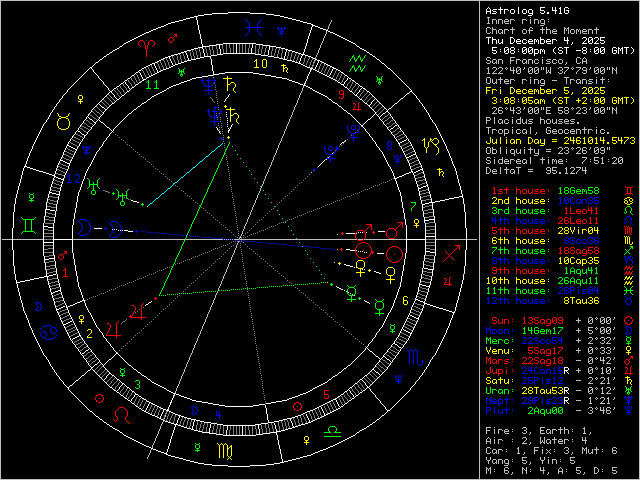Select the red Leo glyph on the wheel
The width and height of the screenshot is (640, 480).
coord(120,414)
